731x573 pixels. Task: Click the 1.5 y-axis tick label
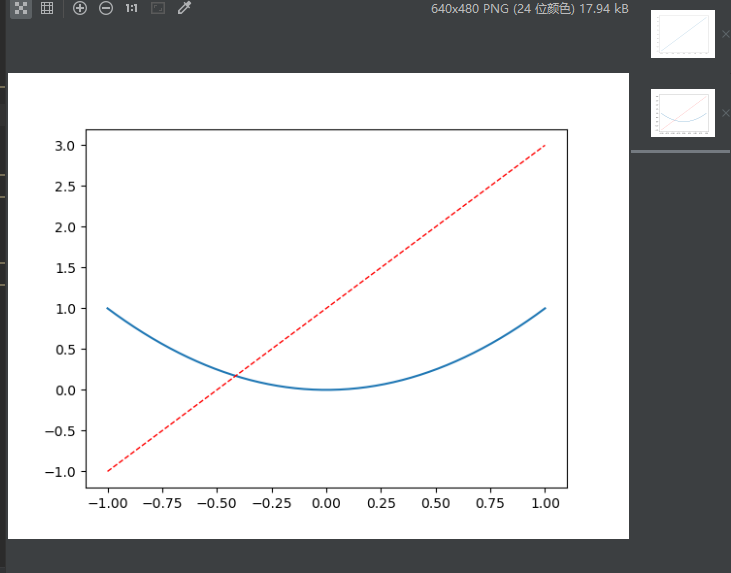[x=65, y=268]
